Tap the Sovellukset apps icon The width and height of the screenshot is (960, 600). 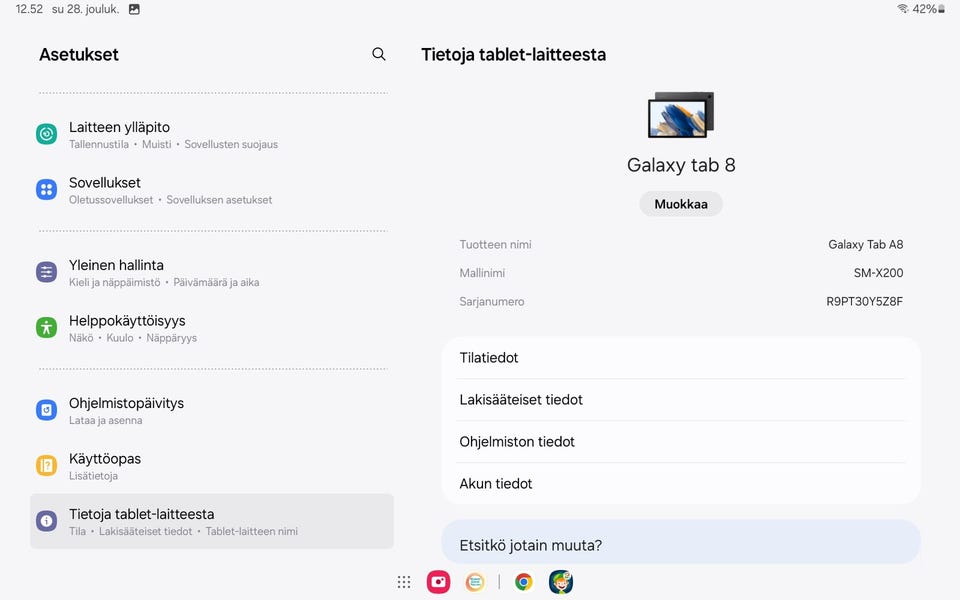[x=47, y=190]
